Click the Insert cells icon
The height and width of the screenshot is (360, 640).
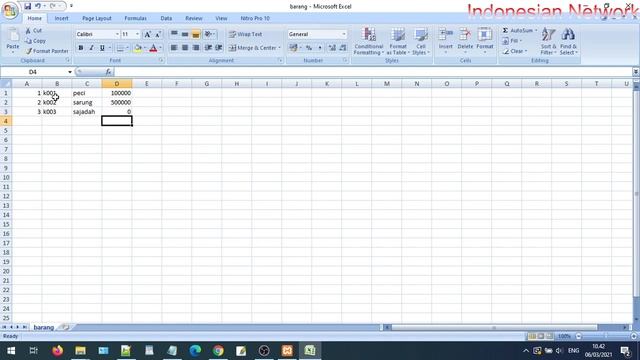pyautogui.click(x=446, y=35)
